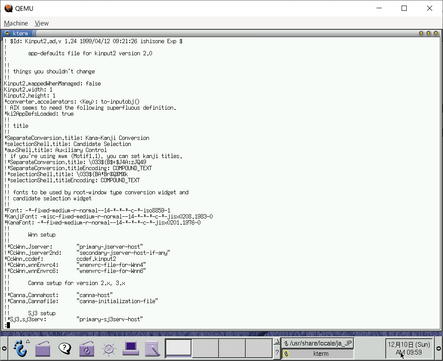Click the '*KanaFont:' jisx0201 line

click(102, 223)
